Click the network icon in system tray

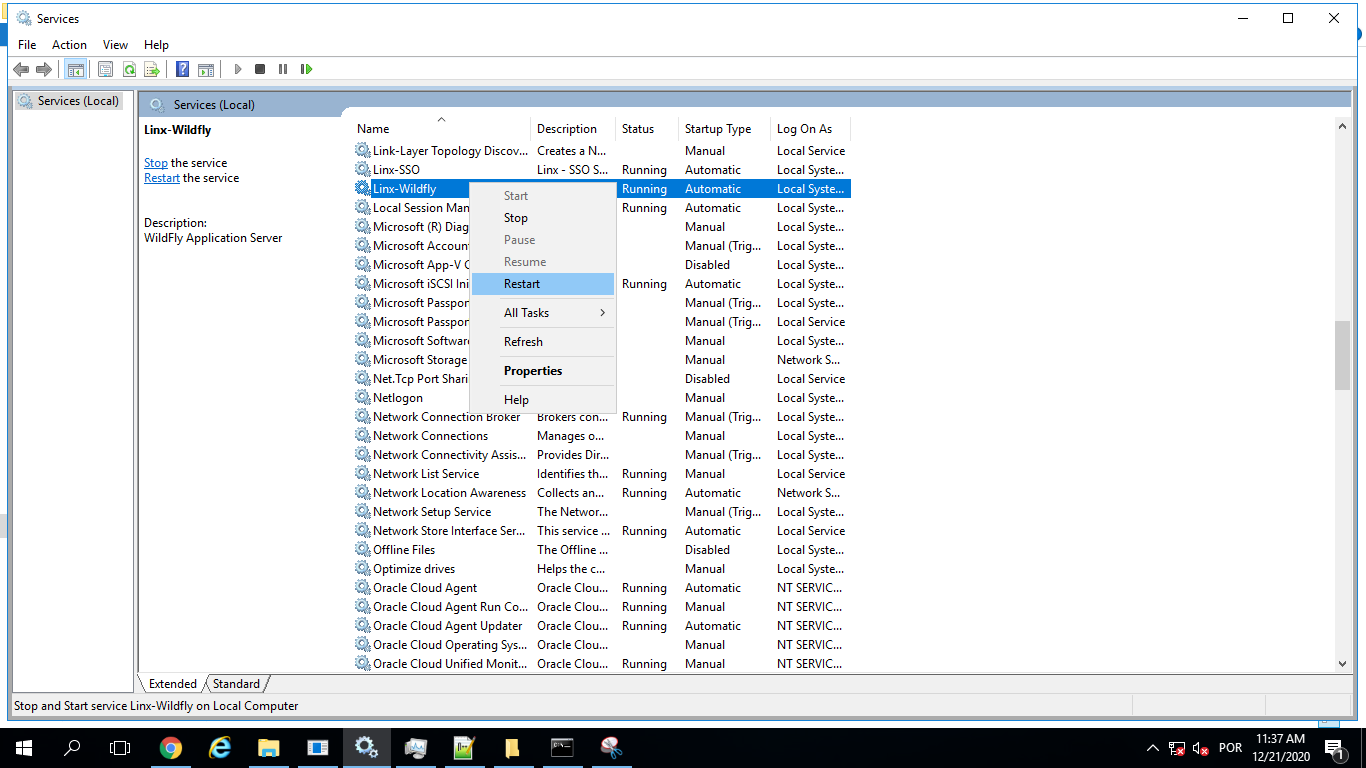pyautogui.click(x=1177, y=748)
